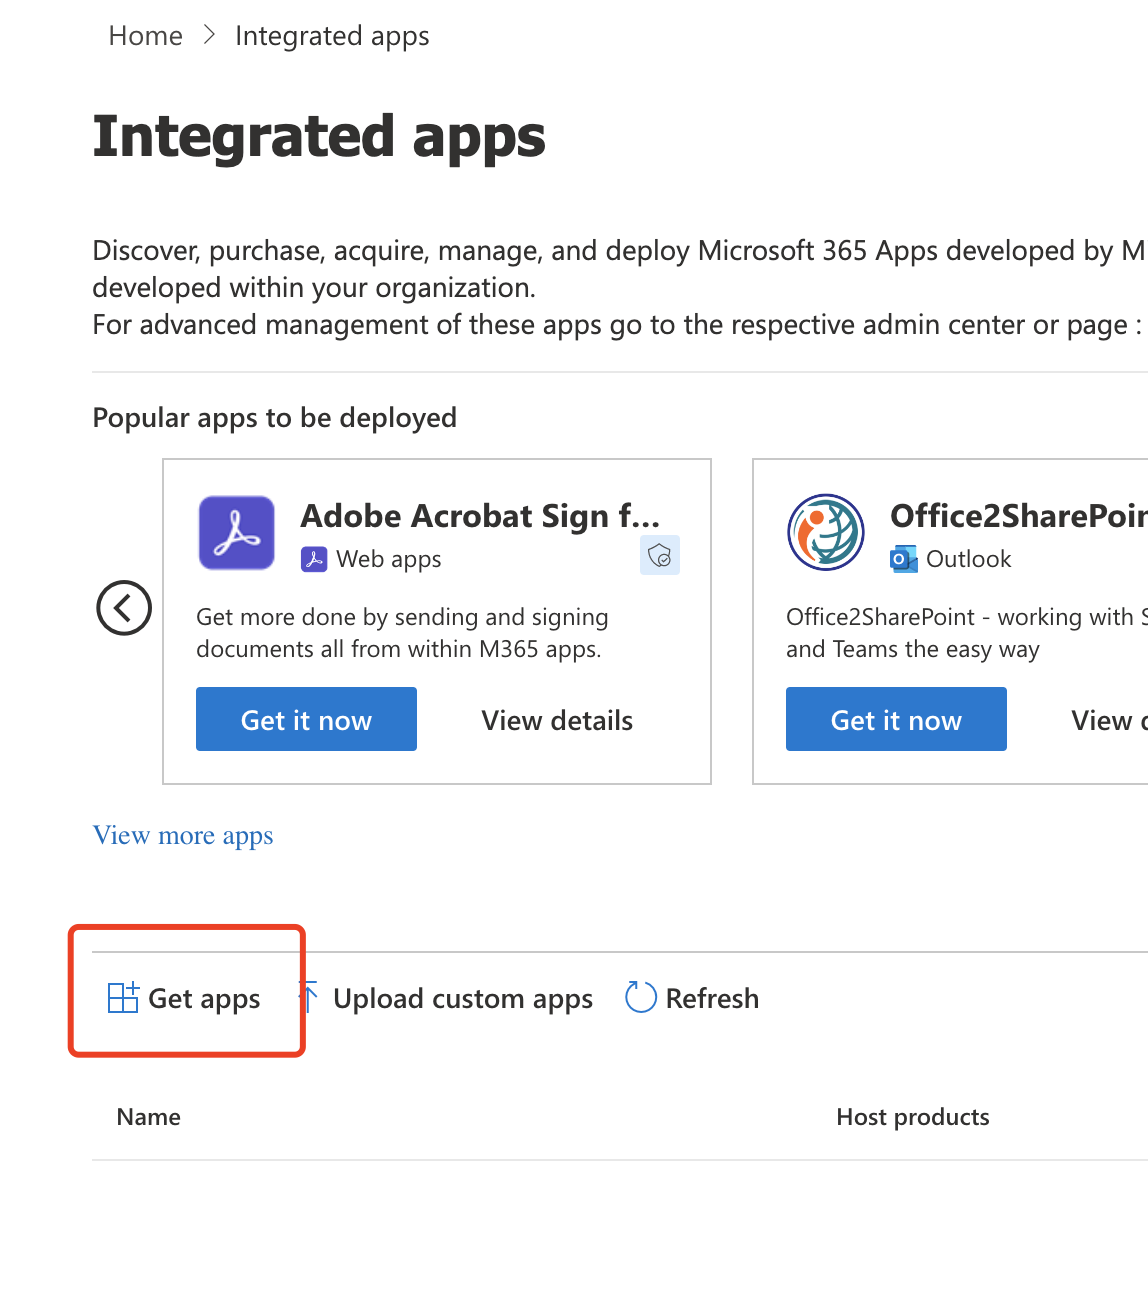The image size is (1148, 1300).
Task: Open the Office2SharePoint app title
Action: pyautogui.click(x=1018, y=516)
